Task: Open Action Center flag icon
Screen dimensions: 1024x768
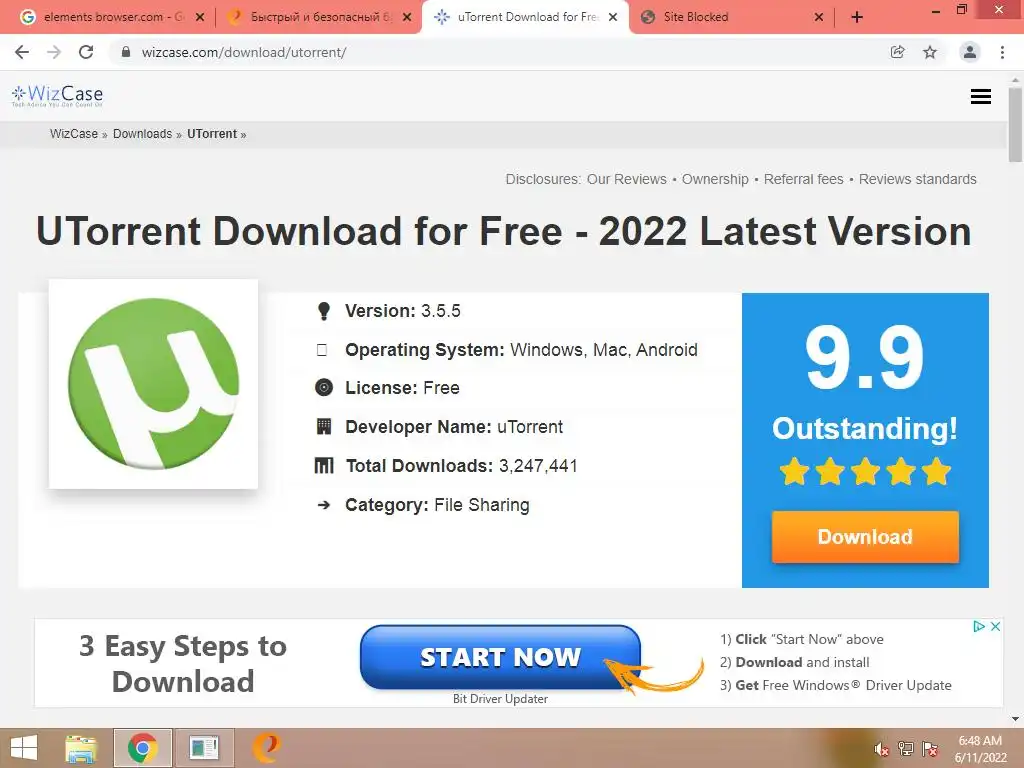Action: tap(929, 749)
